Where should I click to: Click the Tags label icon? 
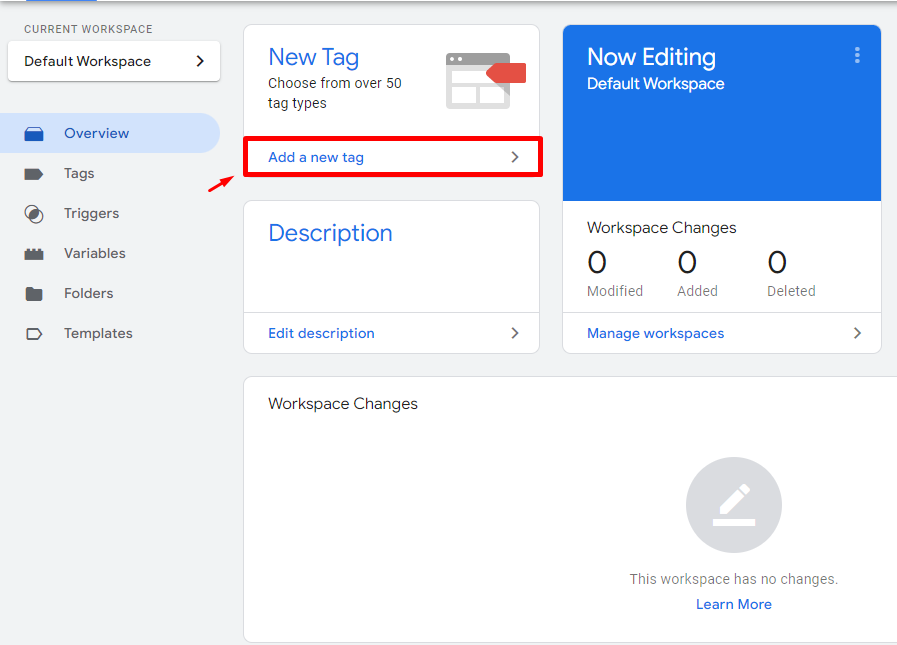pyautogui.click(x=34, y=174)
